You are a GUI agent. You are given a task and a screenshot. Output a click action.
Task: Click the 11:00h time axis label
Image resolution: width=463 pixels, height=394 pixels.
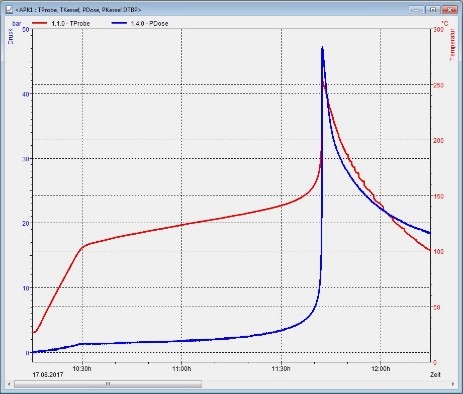(x=182, y=369)
